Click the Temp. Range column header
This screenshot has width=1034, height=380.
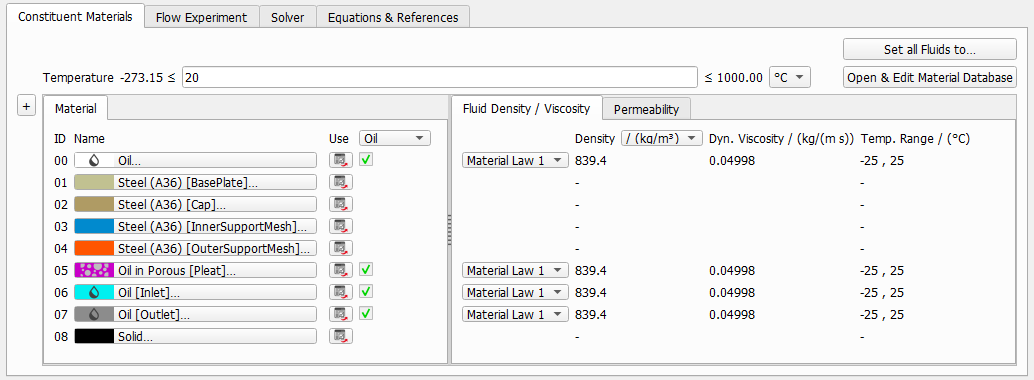point(915,139)
